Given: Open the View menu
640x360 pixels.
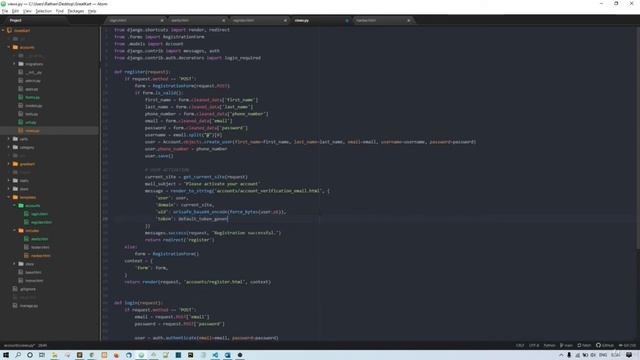Looking at the screenshot, I should click(27, 11).
